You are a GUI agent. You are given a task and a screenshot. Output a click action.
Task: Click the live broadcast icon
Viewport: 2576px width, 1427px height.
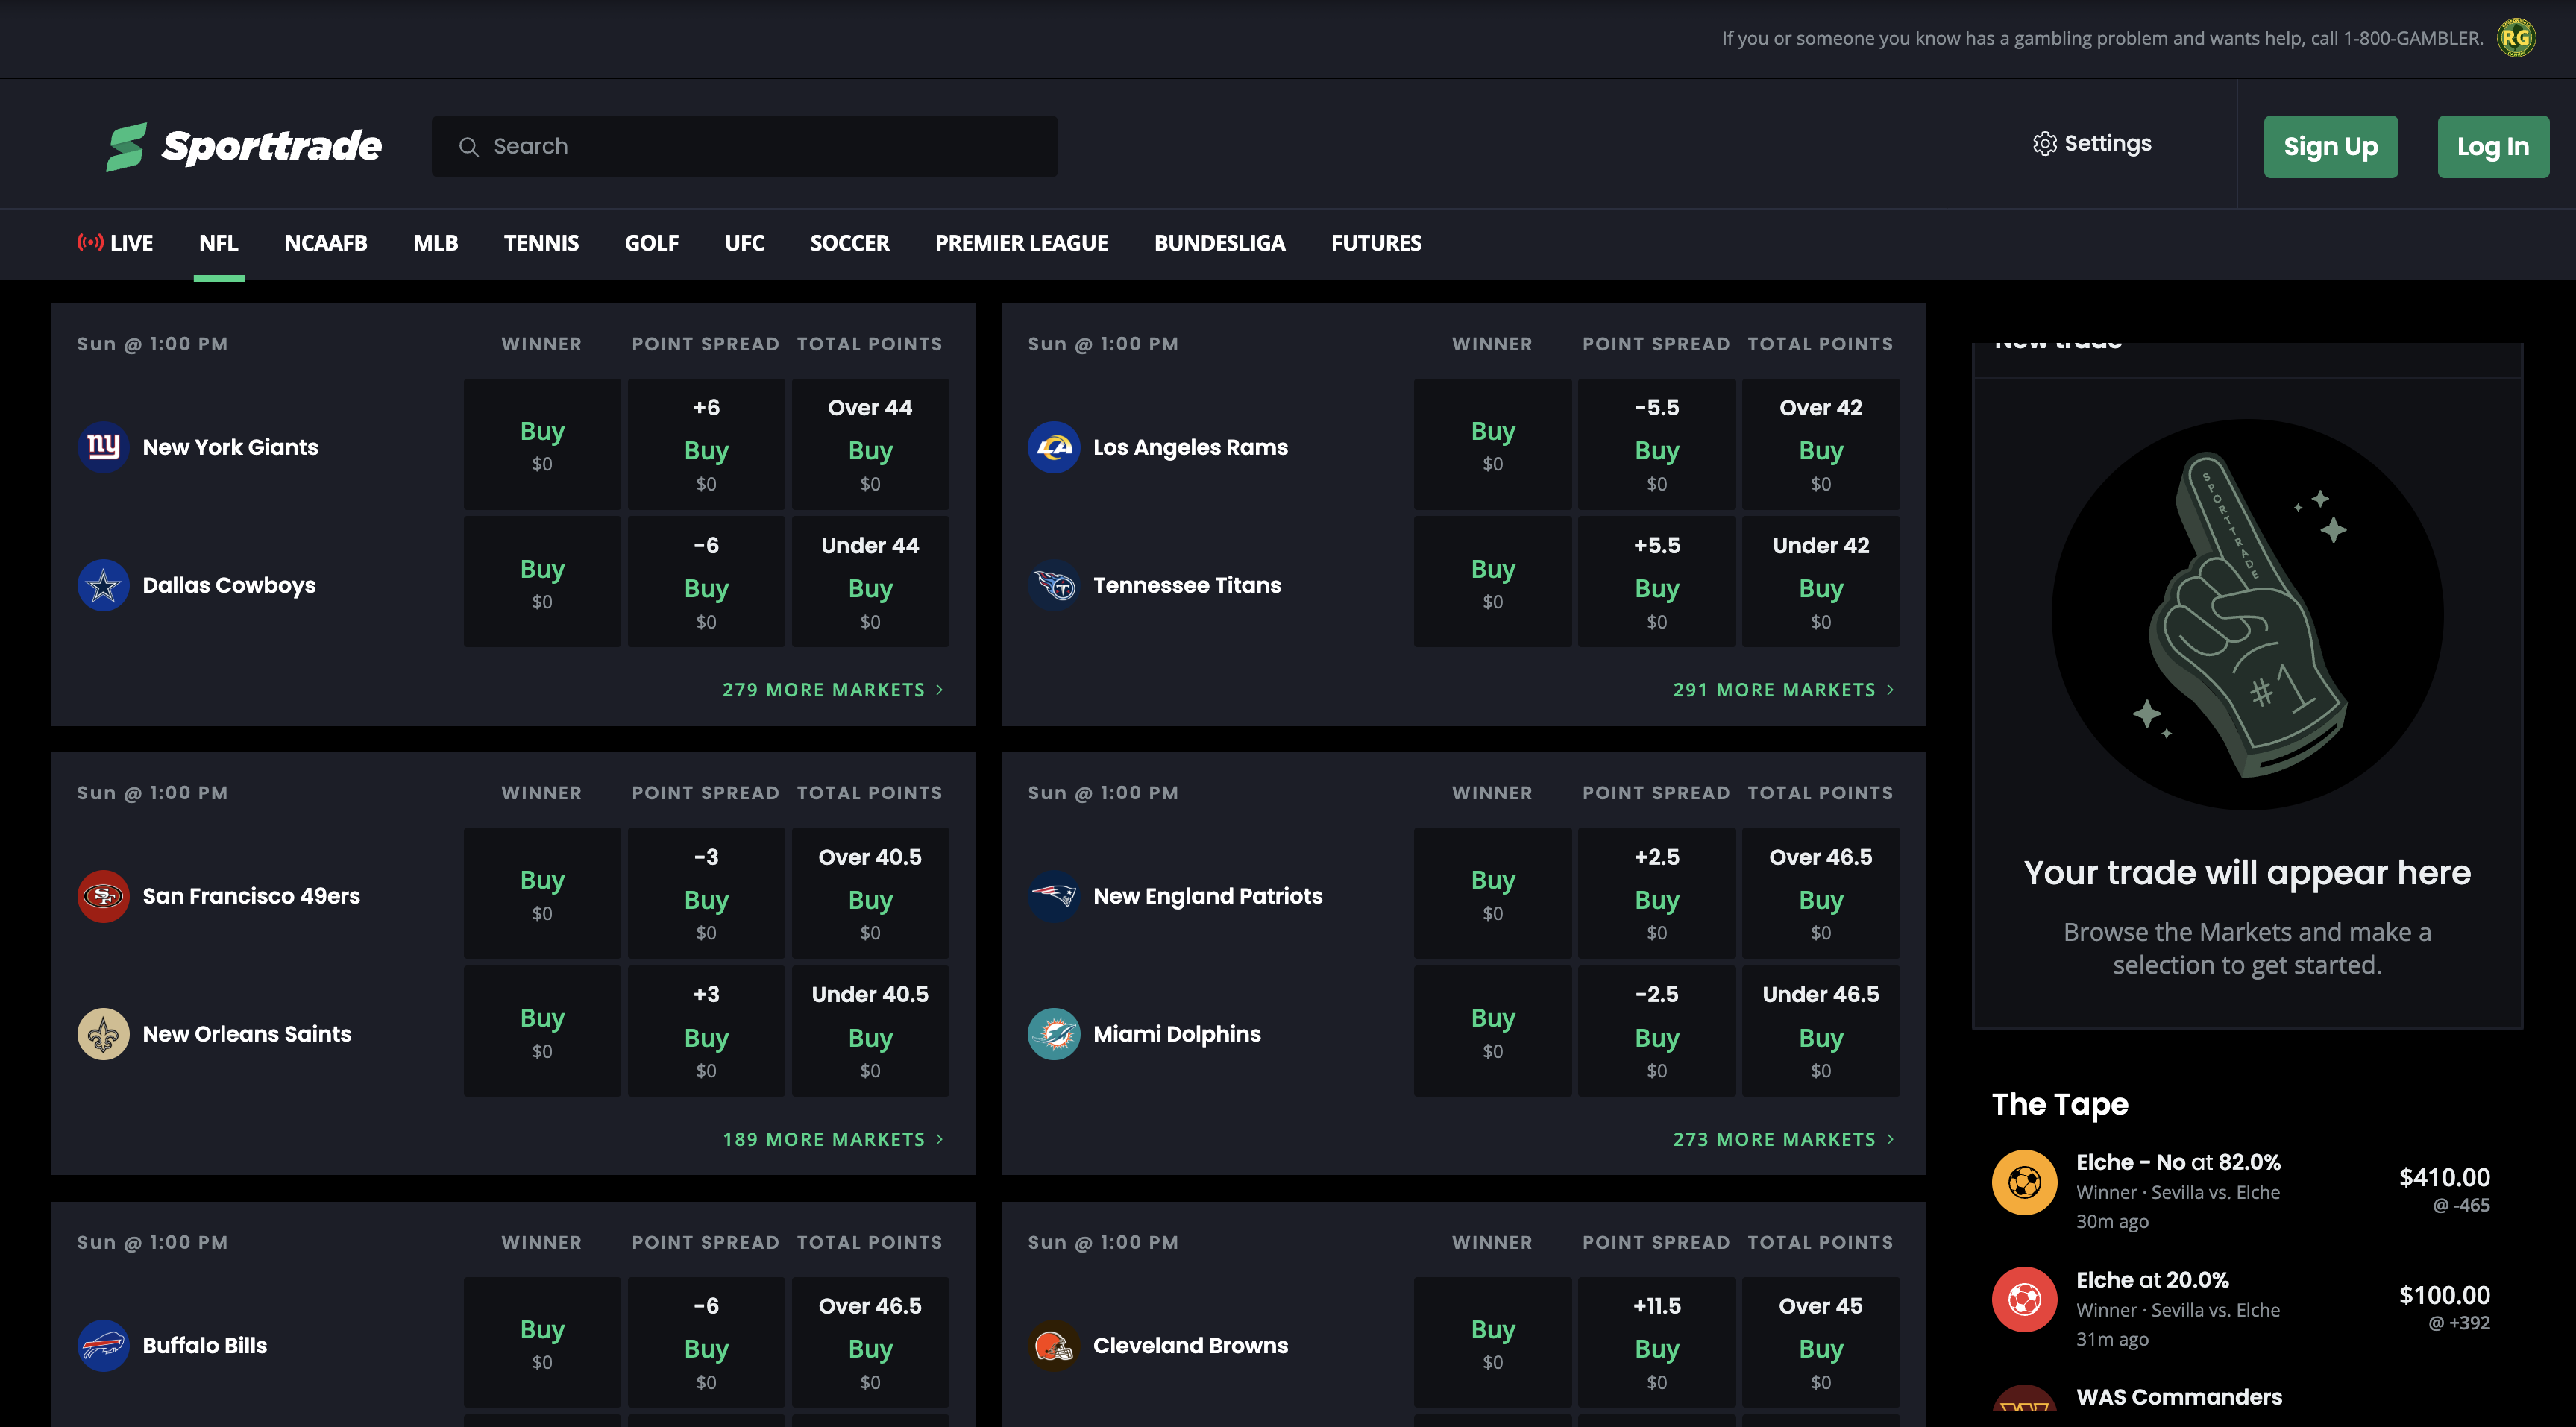tap(90, 242)
